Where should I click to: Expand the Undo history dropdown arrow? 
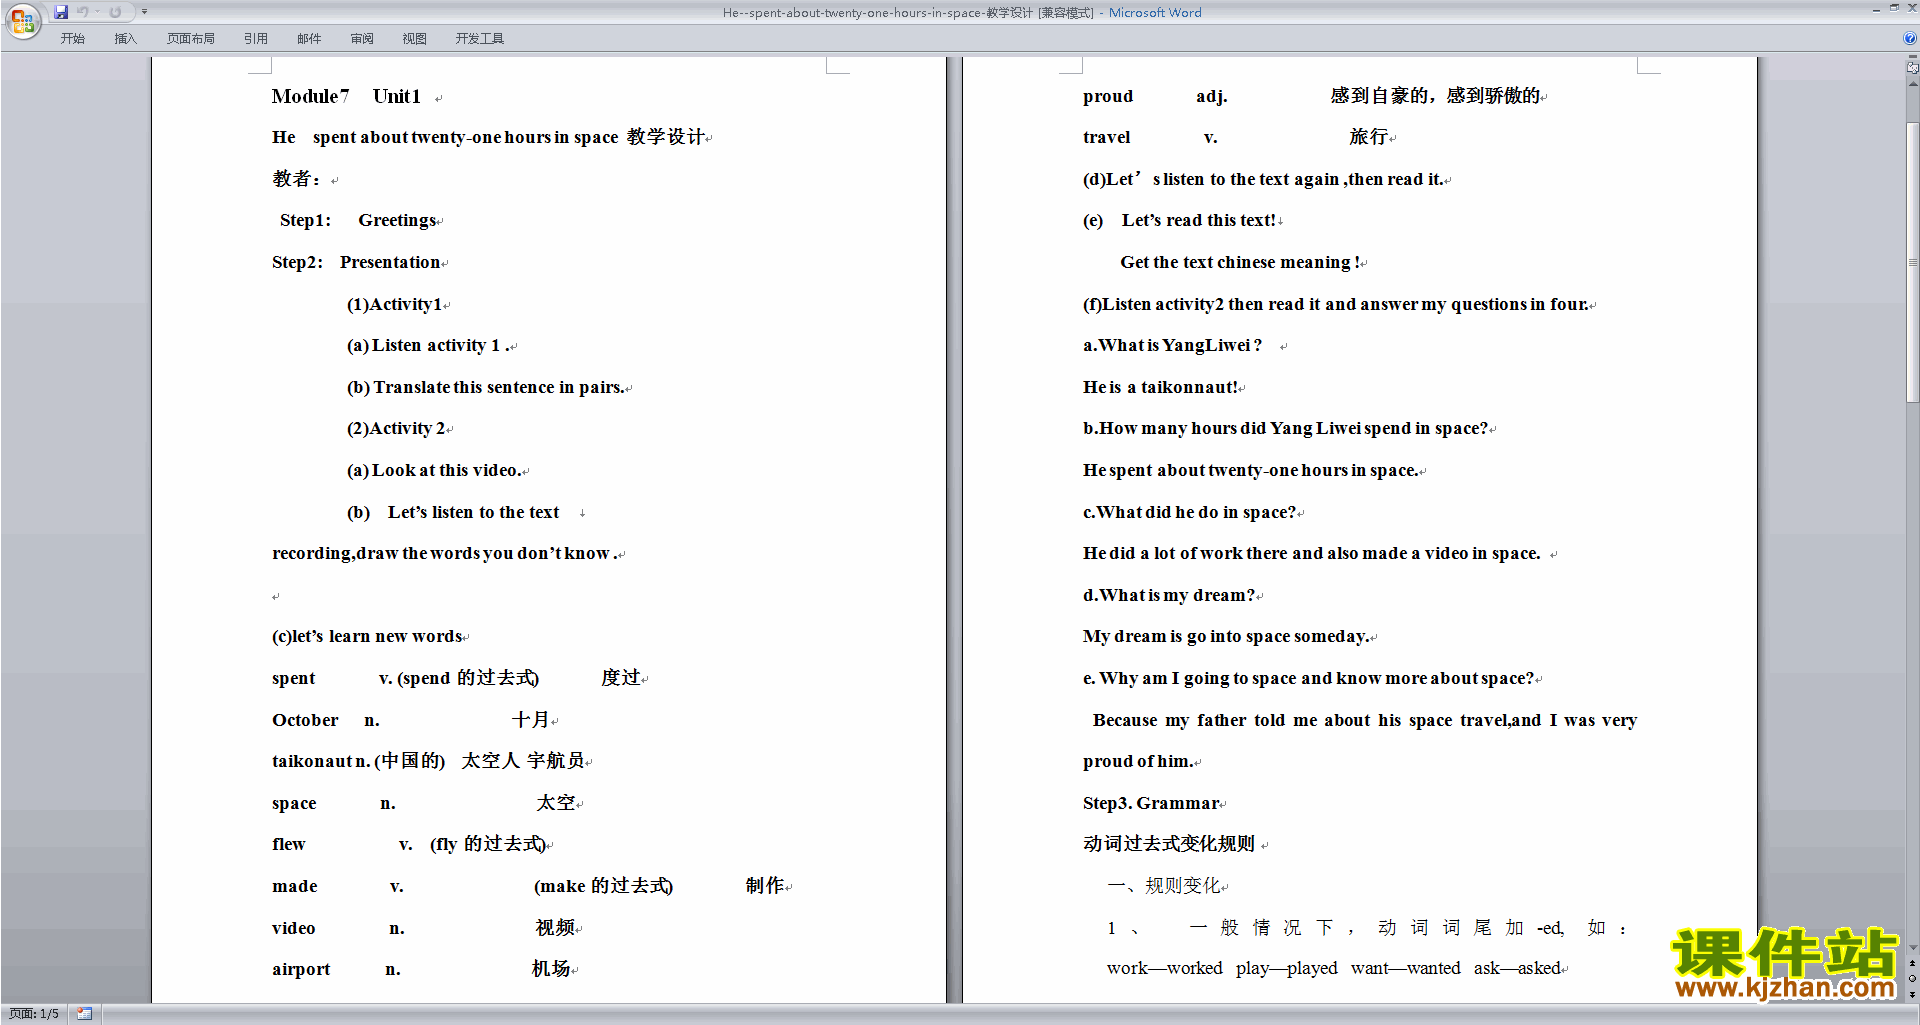tap(97, 12)
